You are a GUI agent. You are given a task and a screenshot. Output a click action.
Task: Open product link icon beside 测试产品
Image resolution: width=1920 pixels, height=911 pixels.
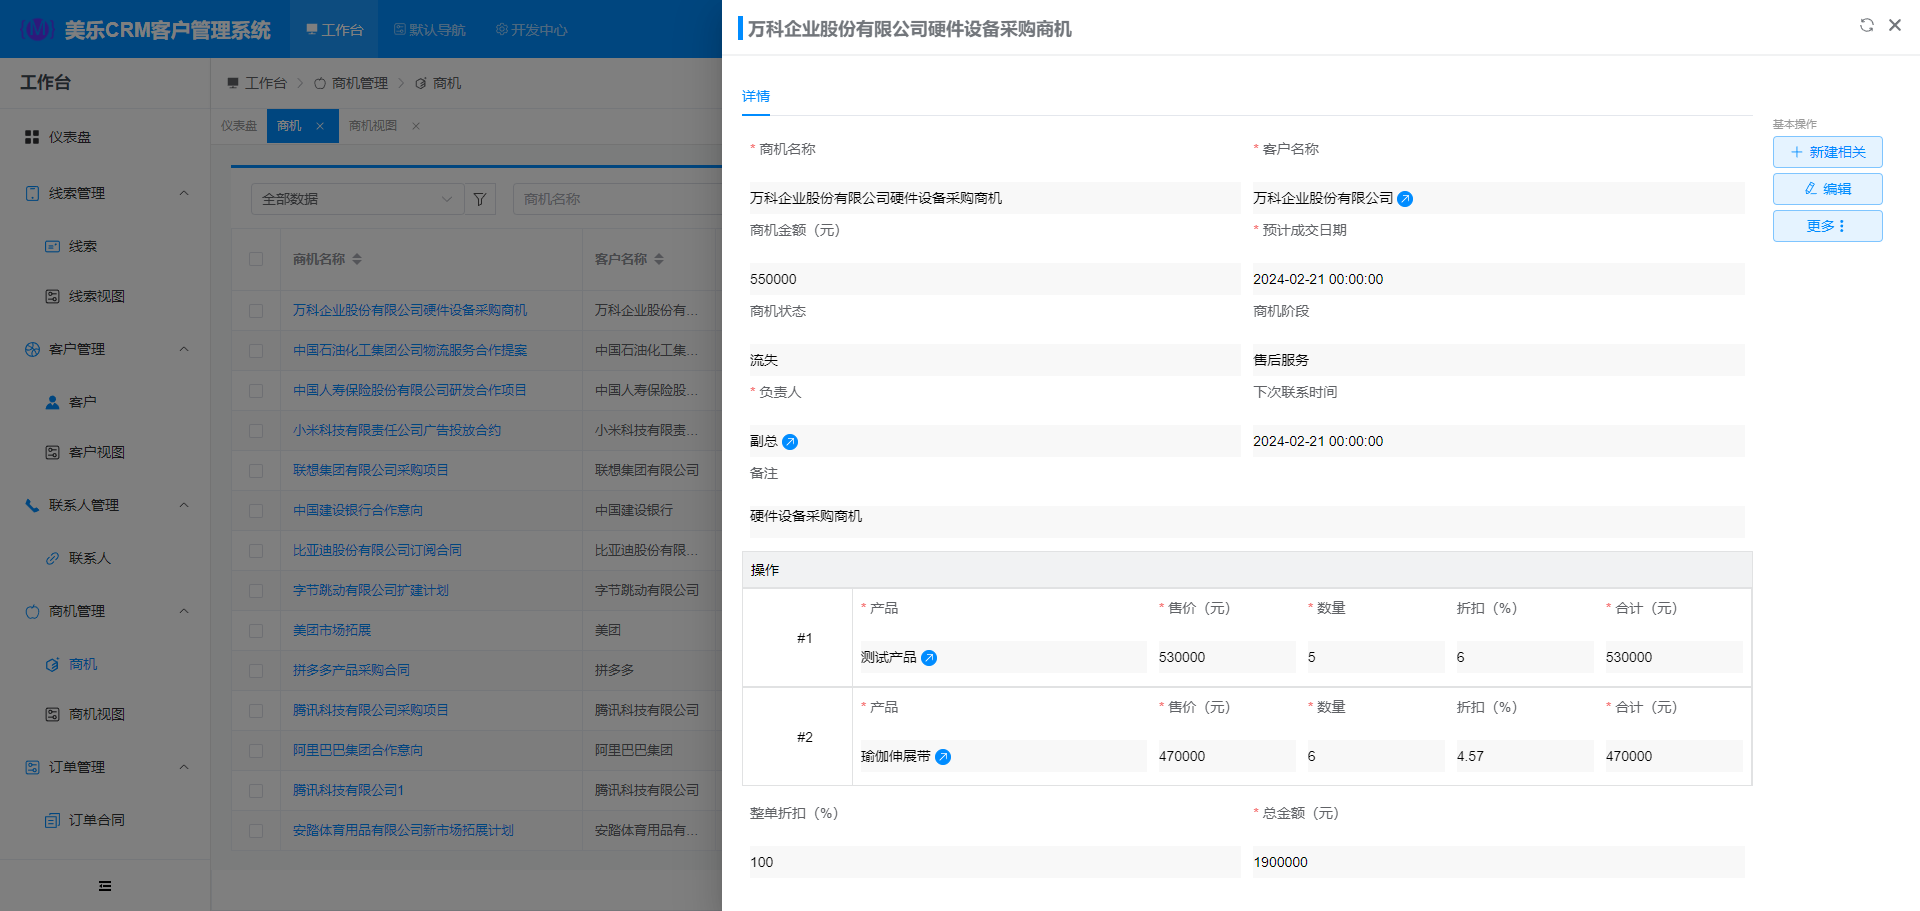coord(929,658)
